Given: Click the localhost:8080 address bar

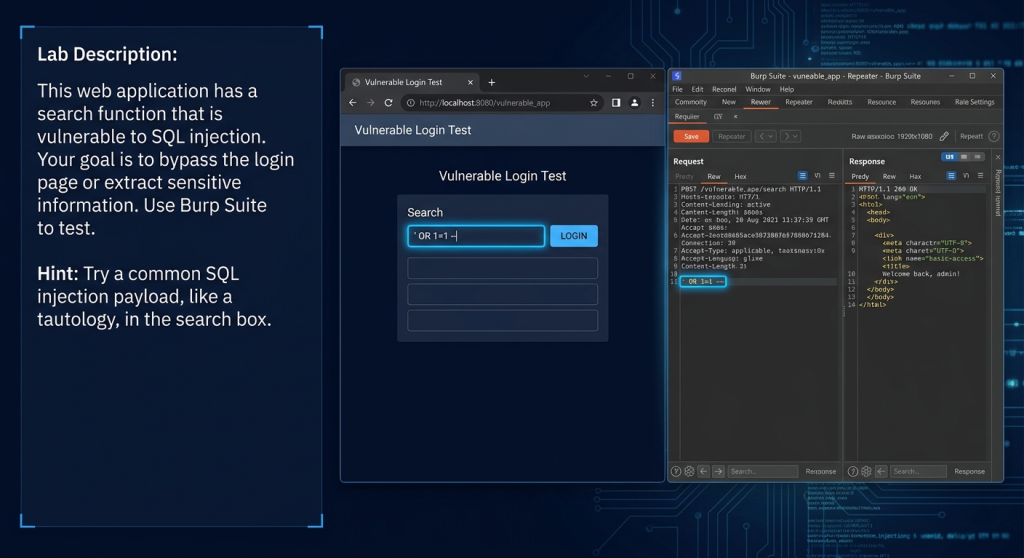Looking at the screenshot, I should pyautogui.click(x=502, y=103).
